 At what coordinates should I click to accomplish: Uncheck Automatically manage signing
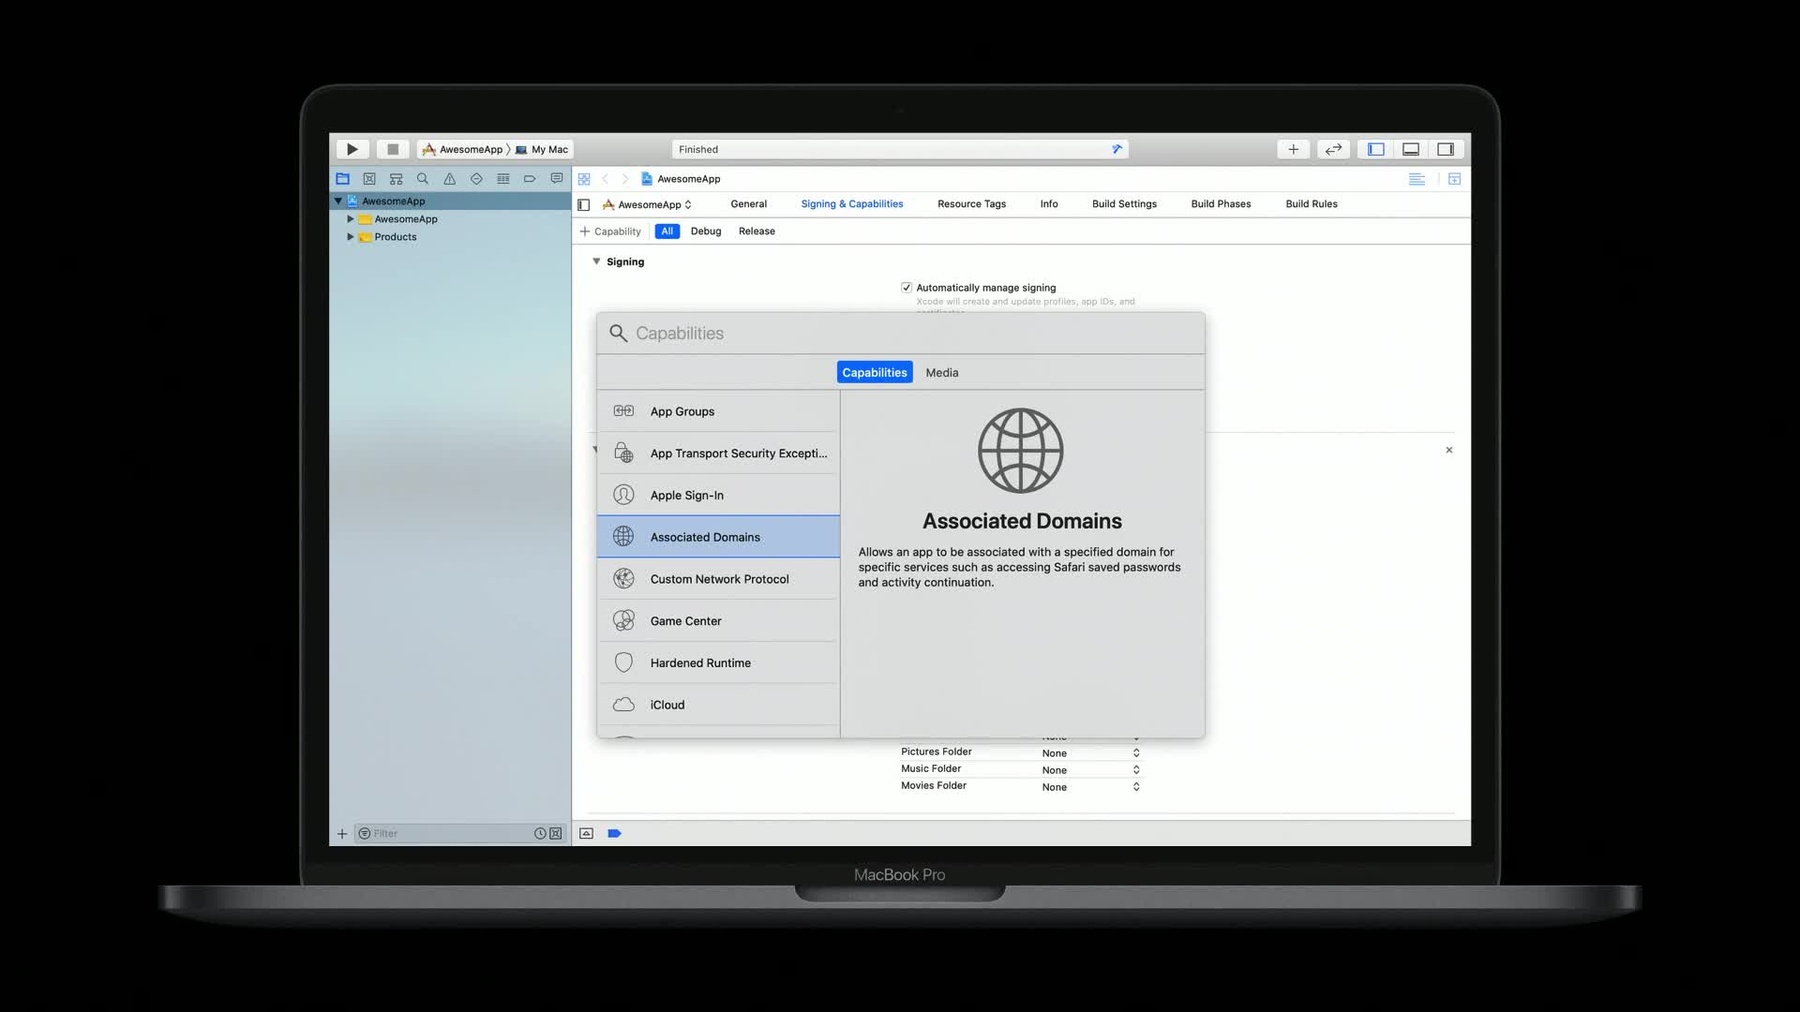(x=906, y=287)
